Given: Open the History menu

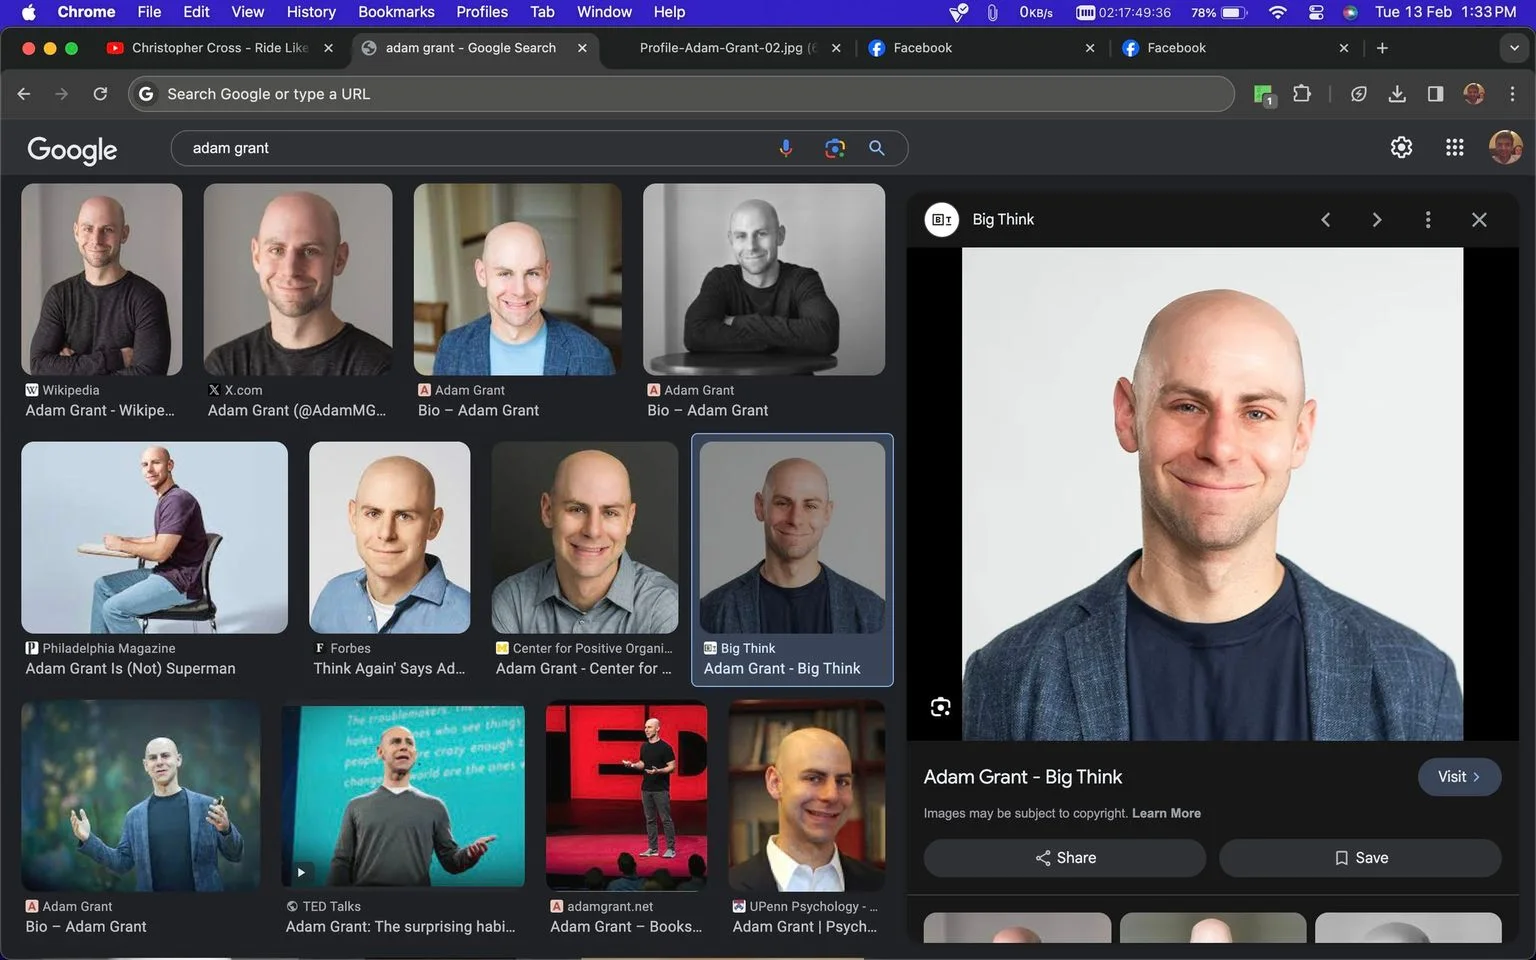Looking at the screenshot, I should [311, 12].
